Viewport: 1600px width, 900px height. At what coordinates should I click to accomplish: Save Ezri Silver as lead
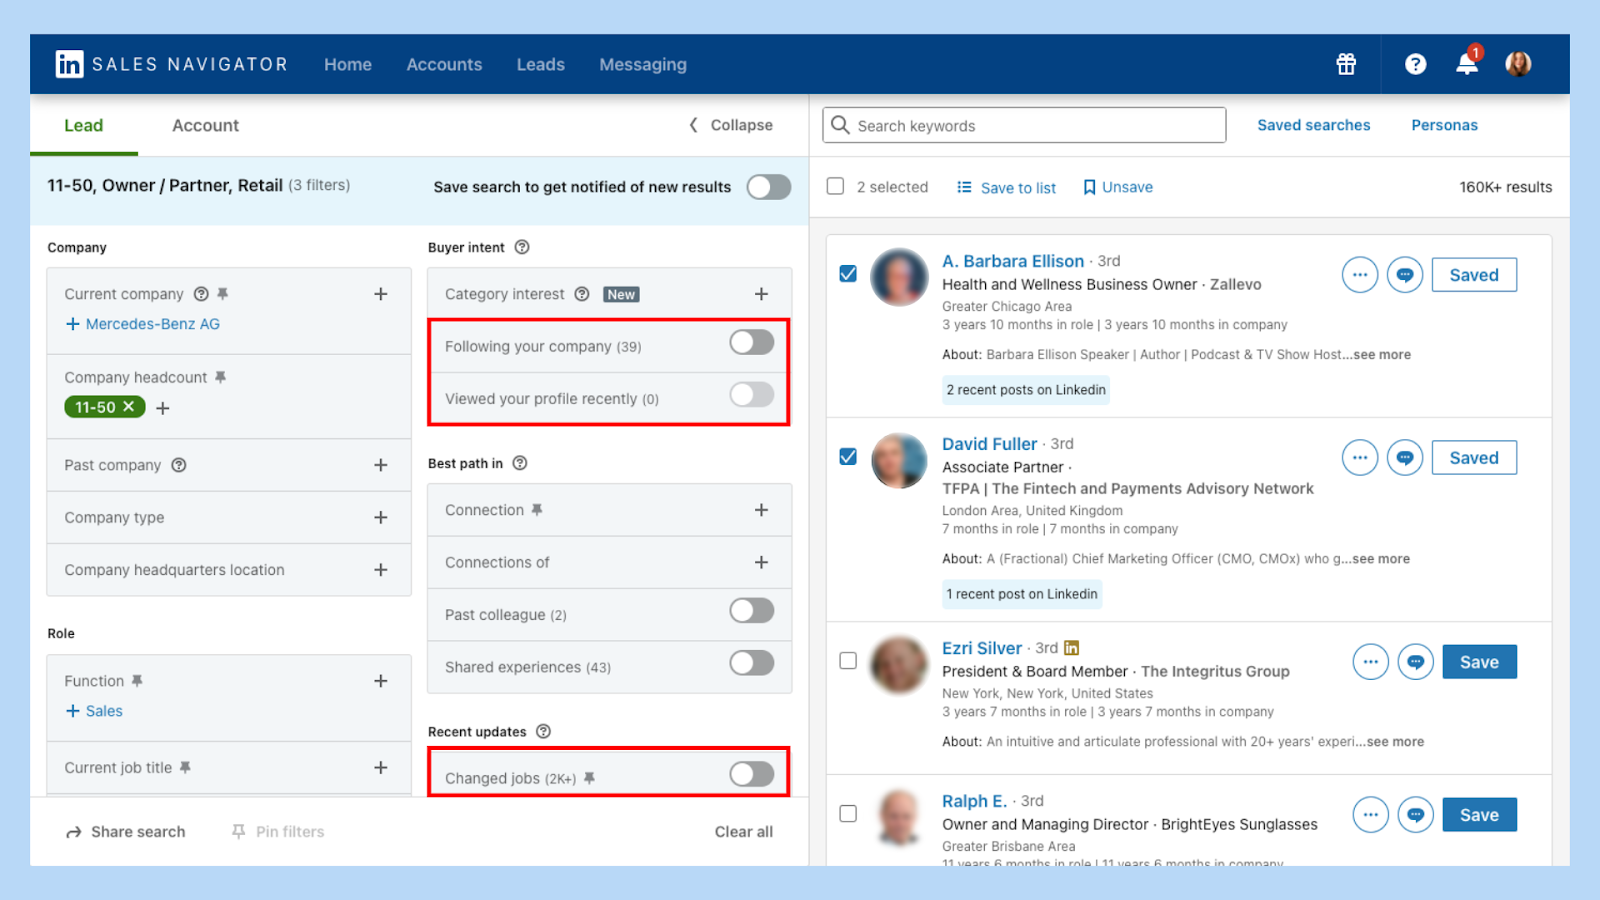(1479, 662)
